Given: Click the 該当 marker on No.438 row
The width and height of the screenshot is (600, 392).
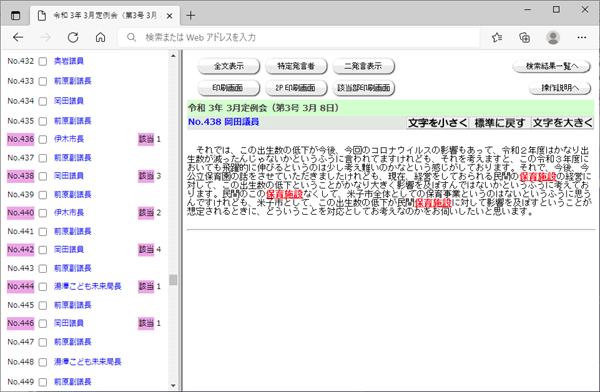Looking at the screenshot, I should (146, 176).
